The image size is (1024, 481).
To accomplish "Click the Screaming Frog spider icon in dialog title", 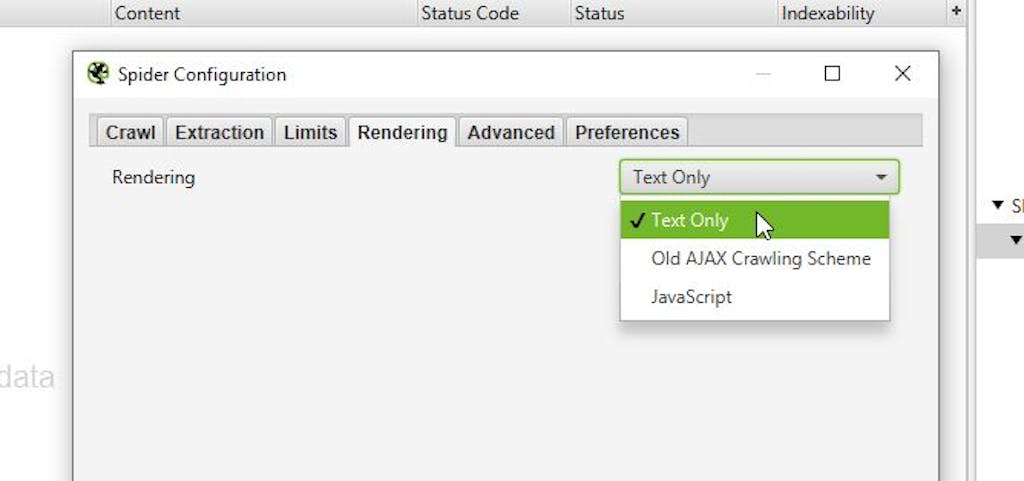I will (x=98, y=74).
